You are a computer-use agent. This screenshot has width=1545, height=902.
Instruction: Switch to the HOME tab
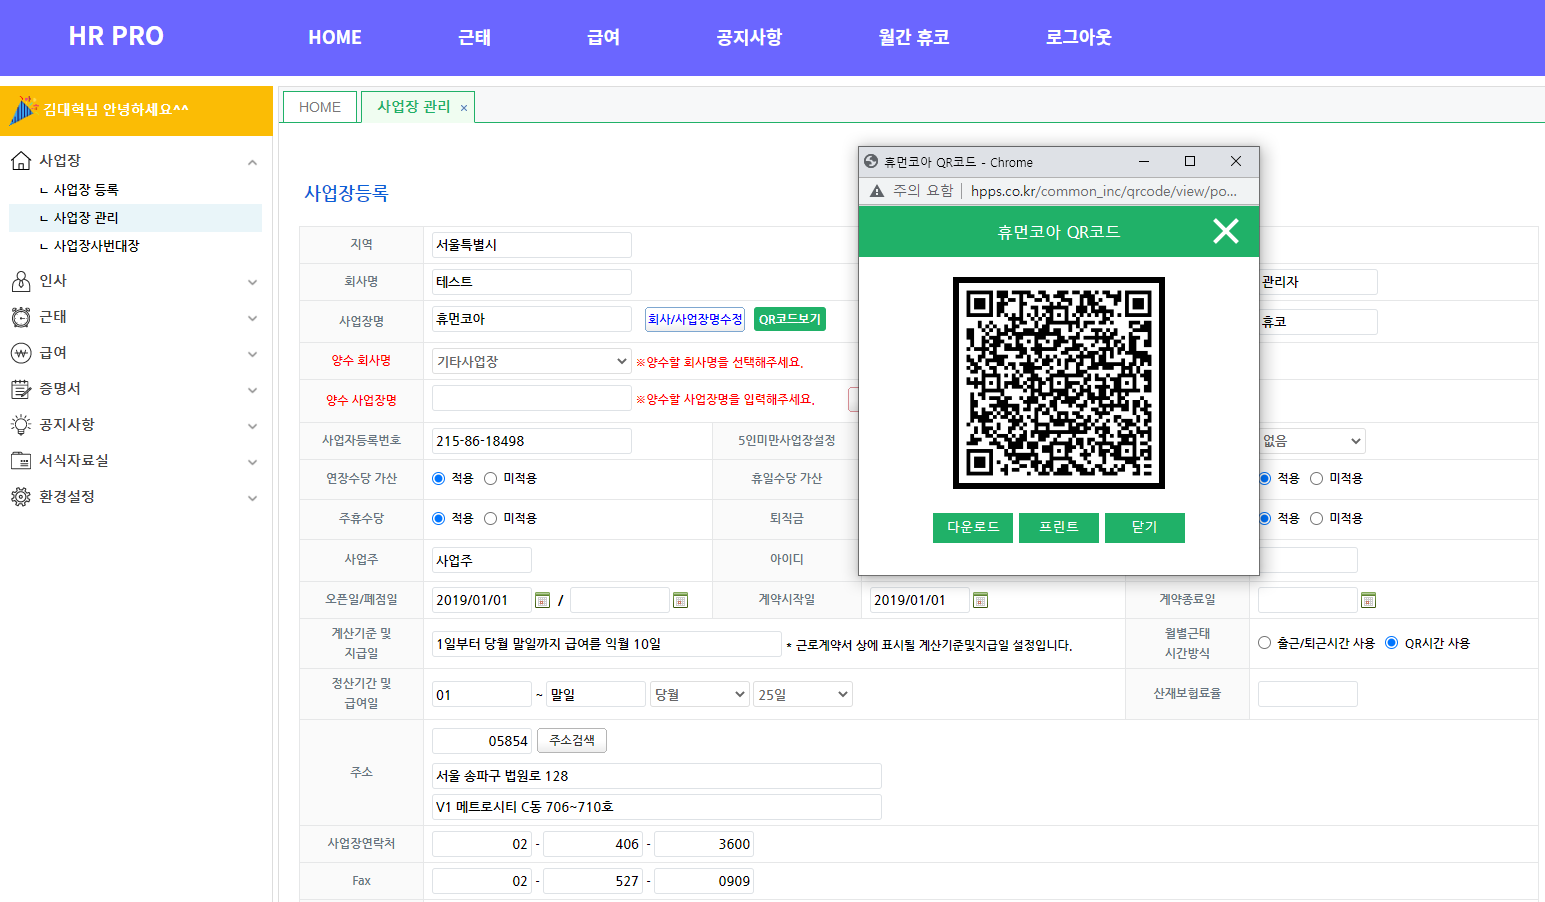pos(320,107)
